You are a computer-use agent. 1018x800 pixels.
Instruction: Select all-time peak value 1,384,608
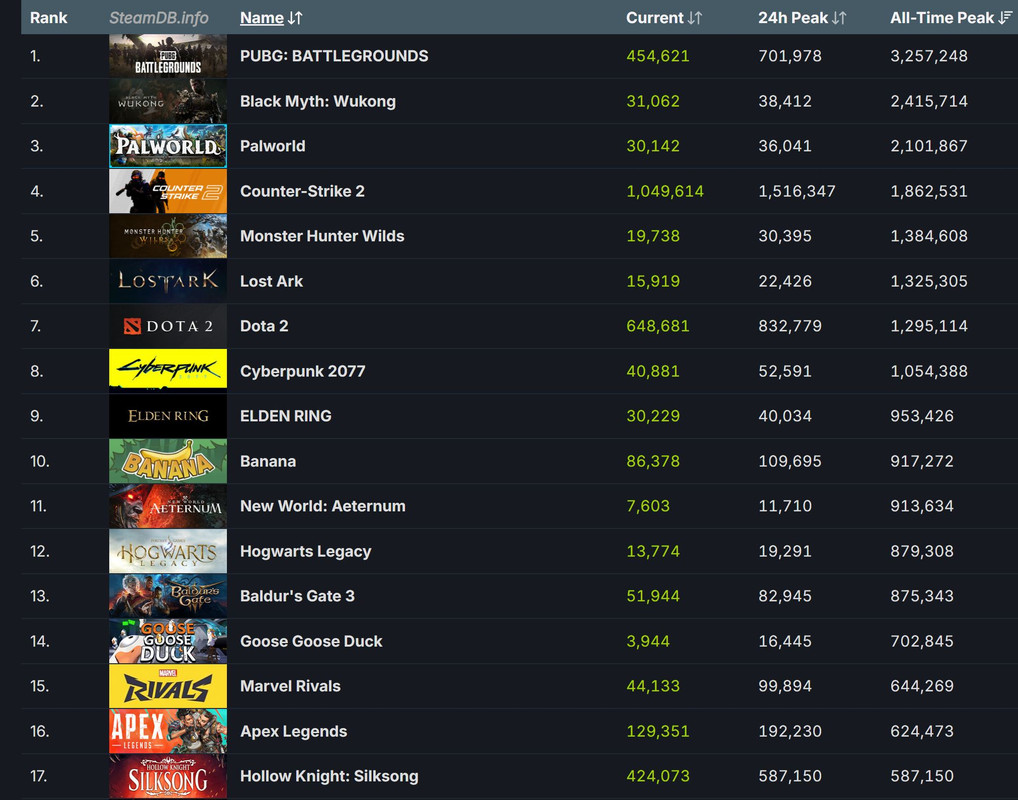point(929,236)
